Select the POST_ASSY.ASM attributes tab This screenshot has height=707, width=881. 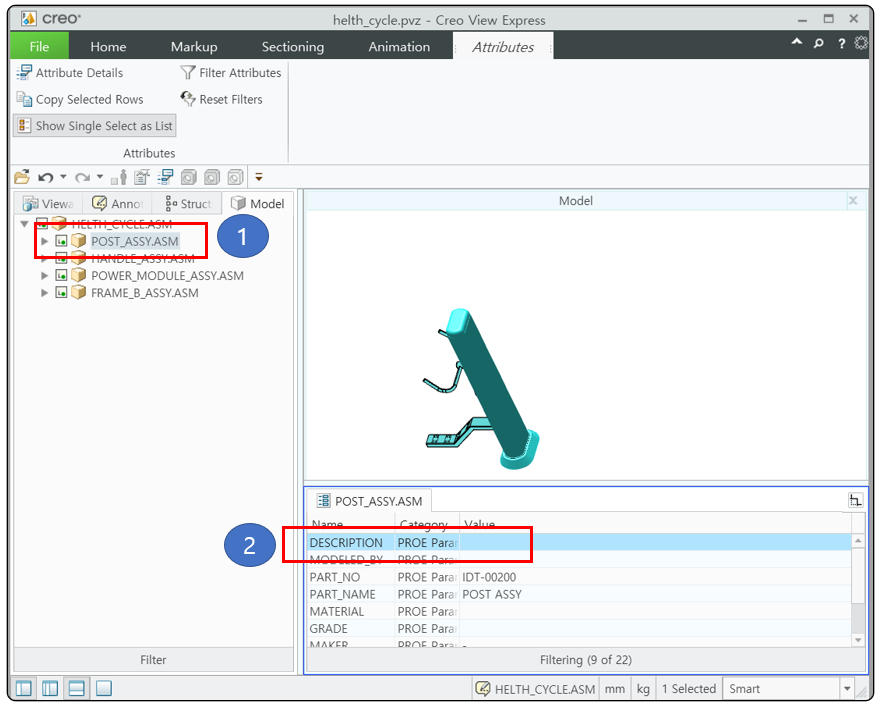tap(369, 501)
